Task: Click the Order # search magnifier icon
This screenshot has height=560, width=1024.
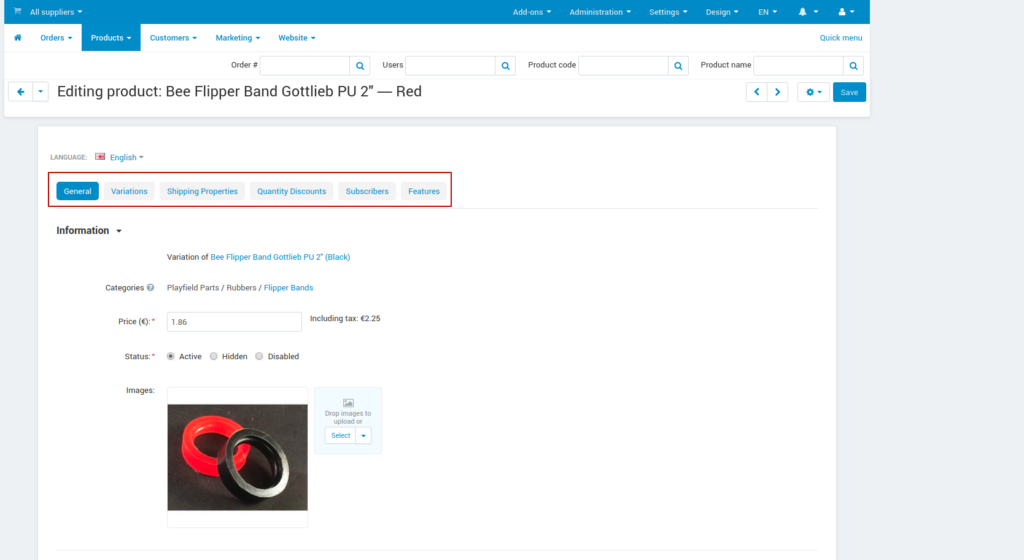Action: point(360,65)
